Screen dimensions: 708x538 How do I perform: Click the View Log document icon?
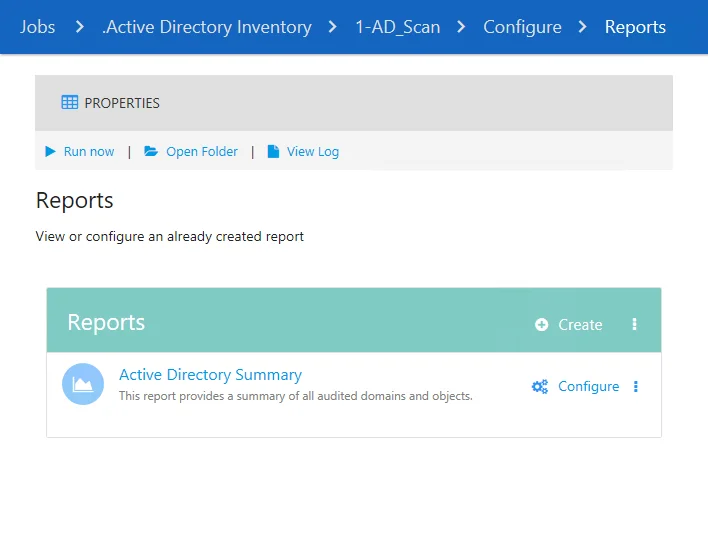[273, 151]
